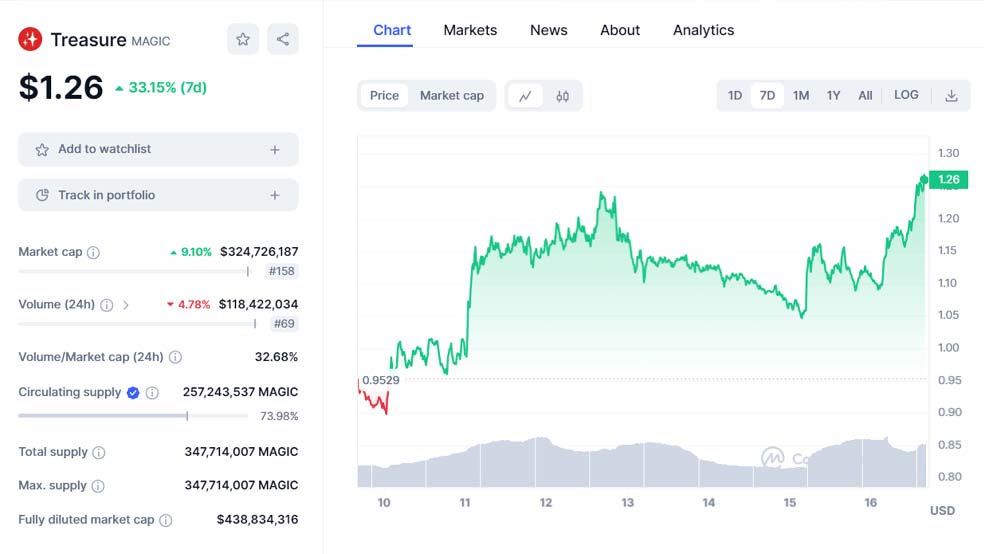Click the circulating supply progress bar
The width and height of the screenshot is (984, 554).
133,415
